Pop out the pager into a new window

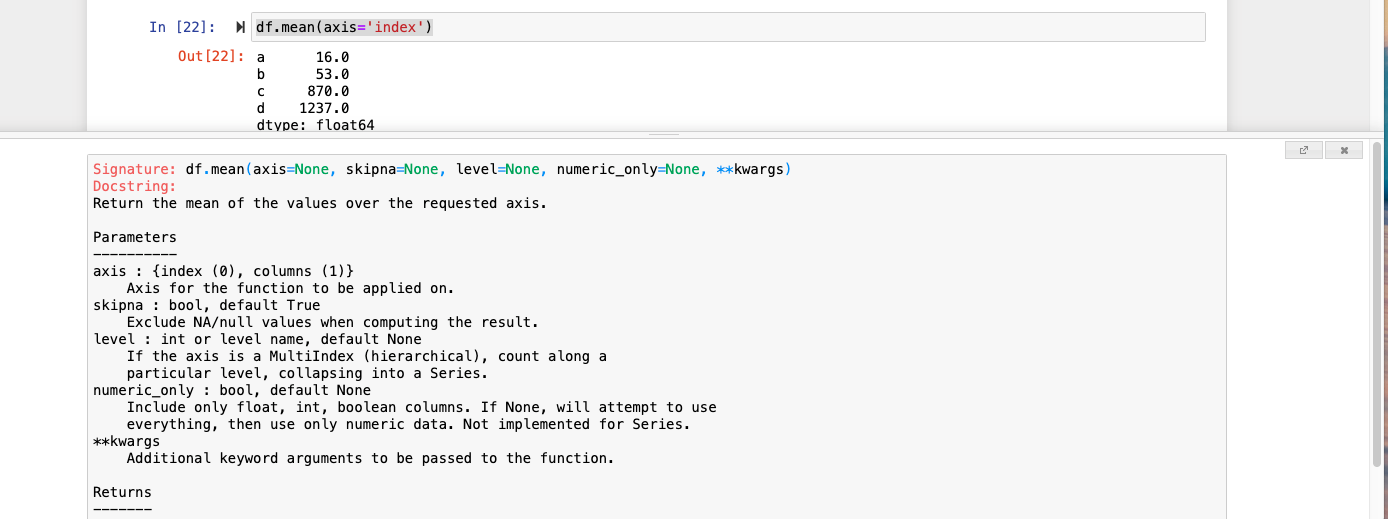coord(1303,150)
